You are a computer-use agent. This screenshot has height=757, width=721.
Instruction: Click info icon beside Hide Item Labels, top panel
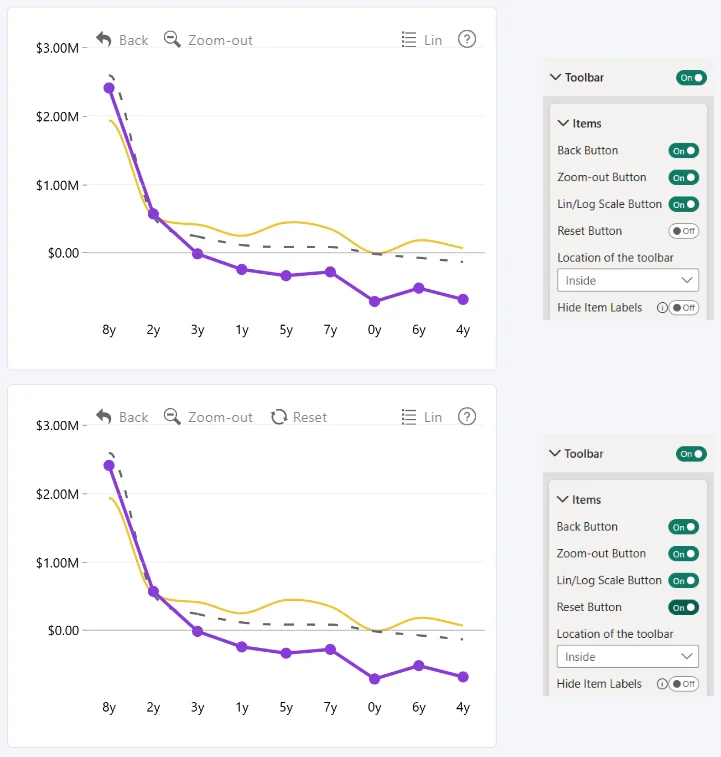pyautogui.click(x=662, y=308)
